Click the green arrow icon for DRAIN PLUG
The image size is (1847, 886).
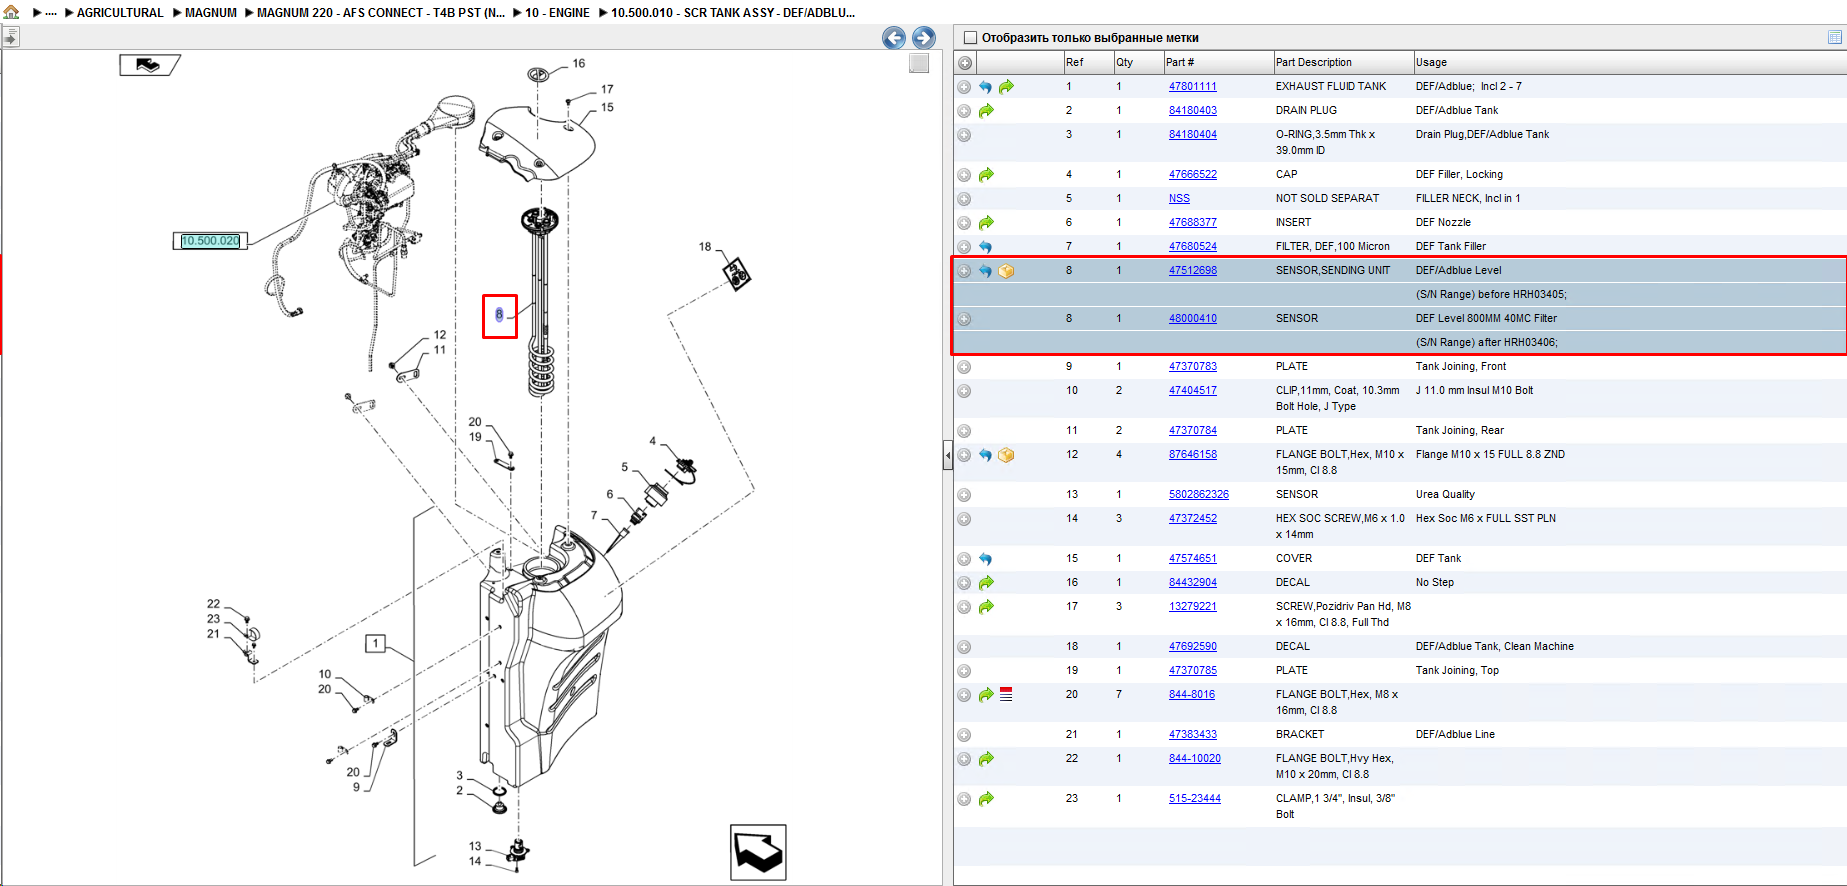[x=986, y=111]
